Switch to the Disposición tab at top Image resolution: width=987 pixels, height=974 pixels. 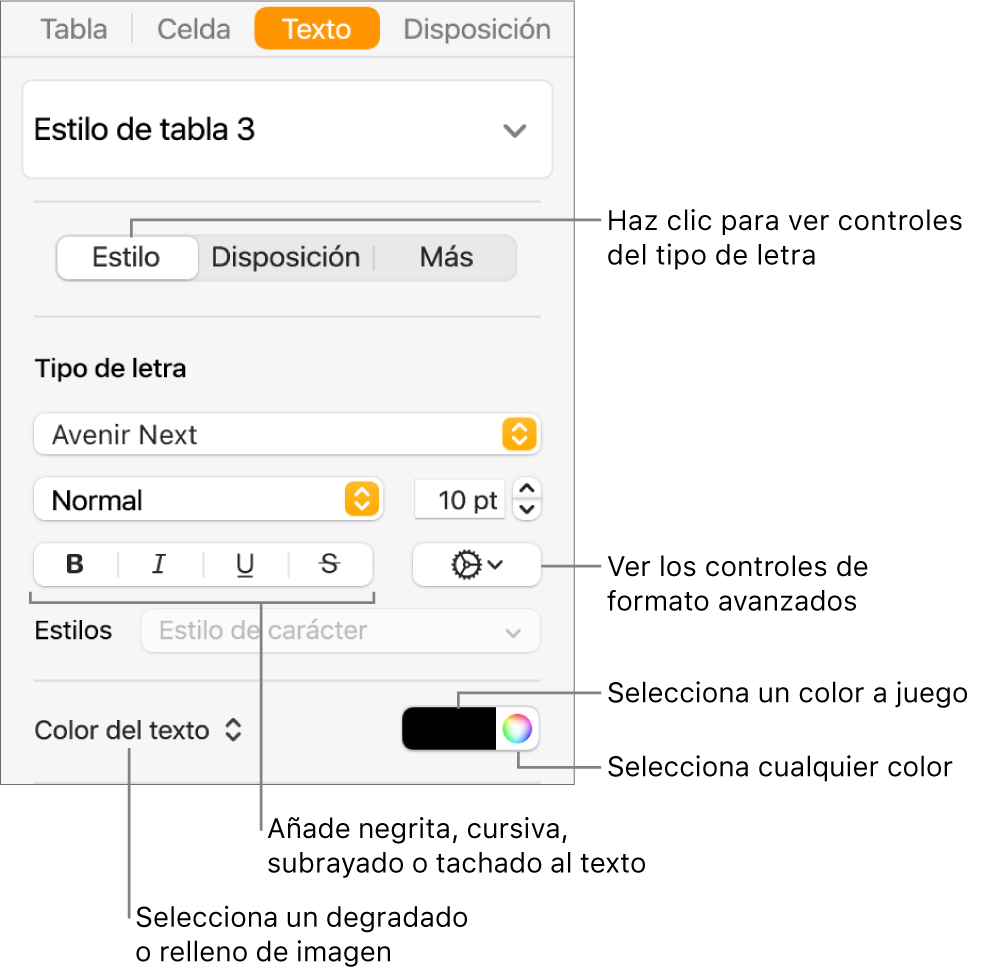click(x=477, y=29)
